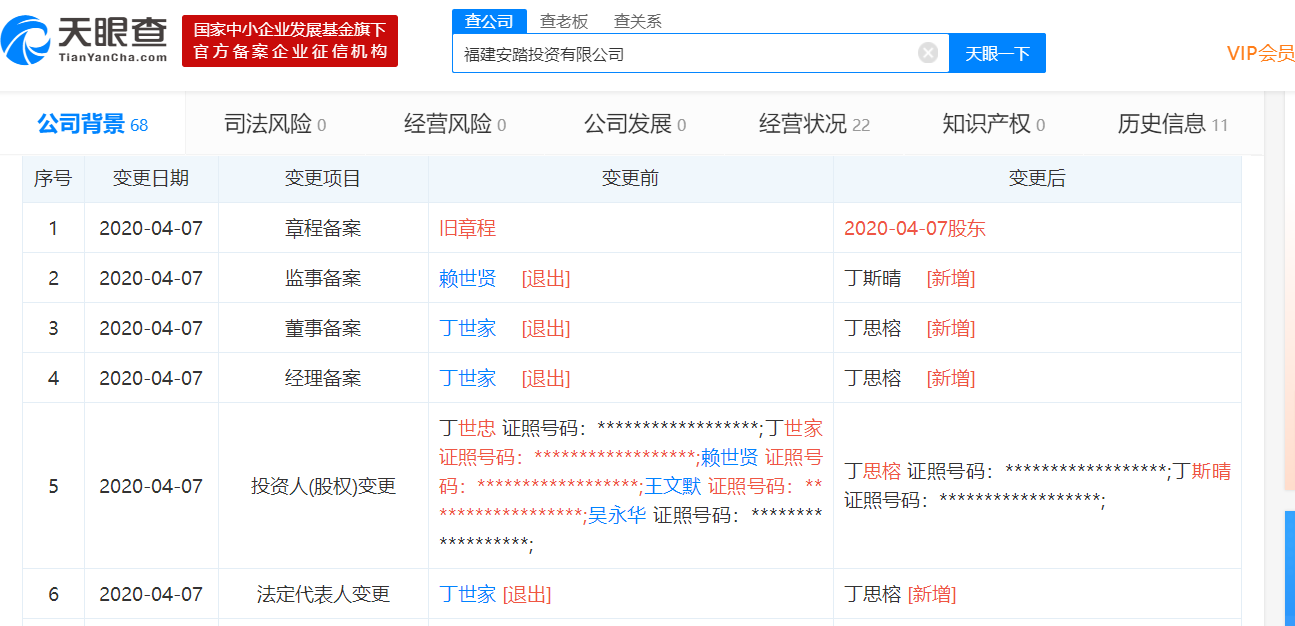1295x626 pixels.
Task: Click 丁世家 in 法定代表人变更 row
Action: click(468, 594)
